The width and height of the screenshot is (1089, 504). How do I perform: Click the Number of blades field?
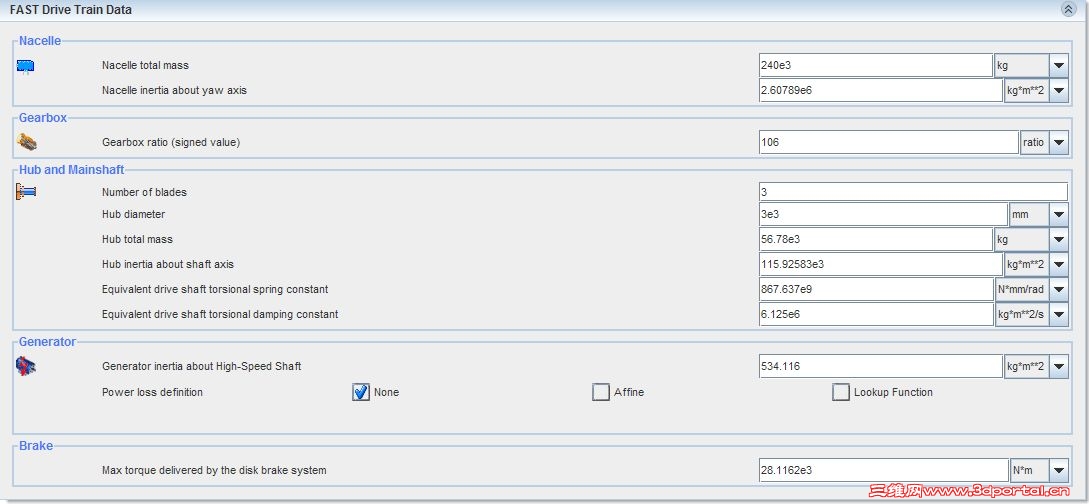pos(913,192)
